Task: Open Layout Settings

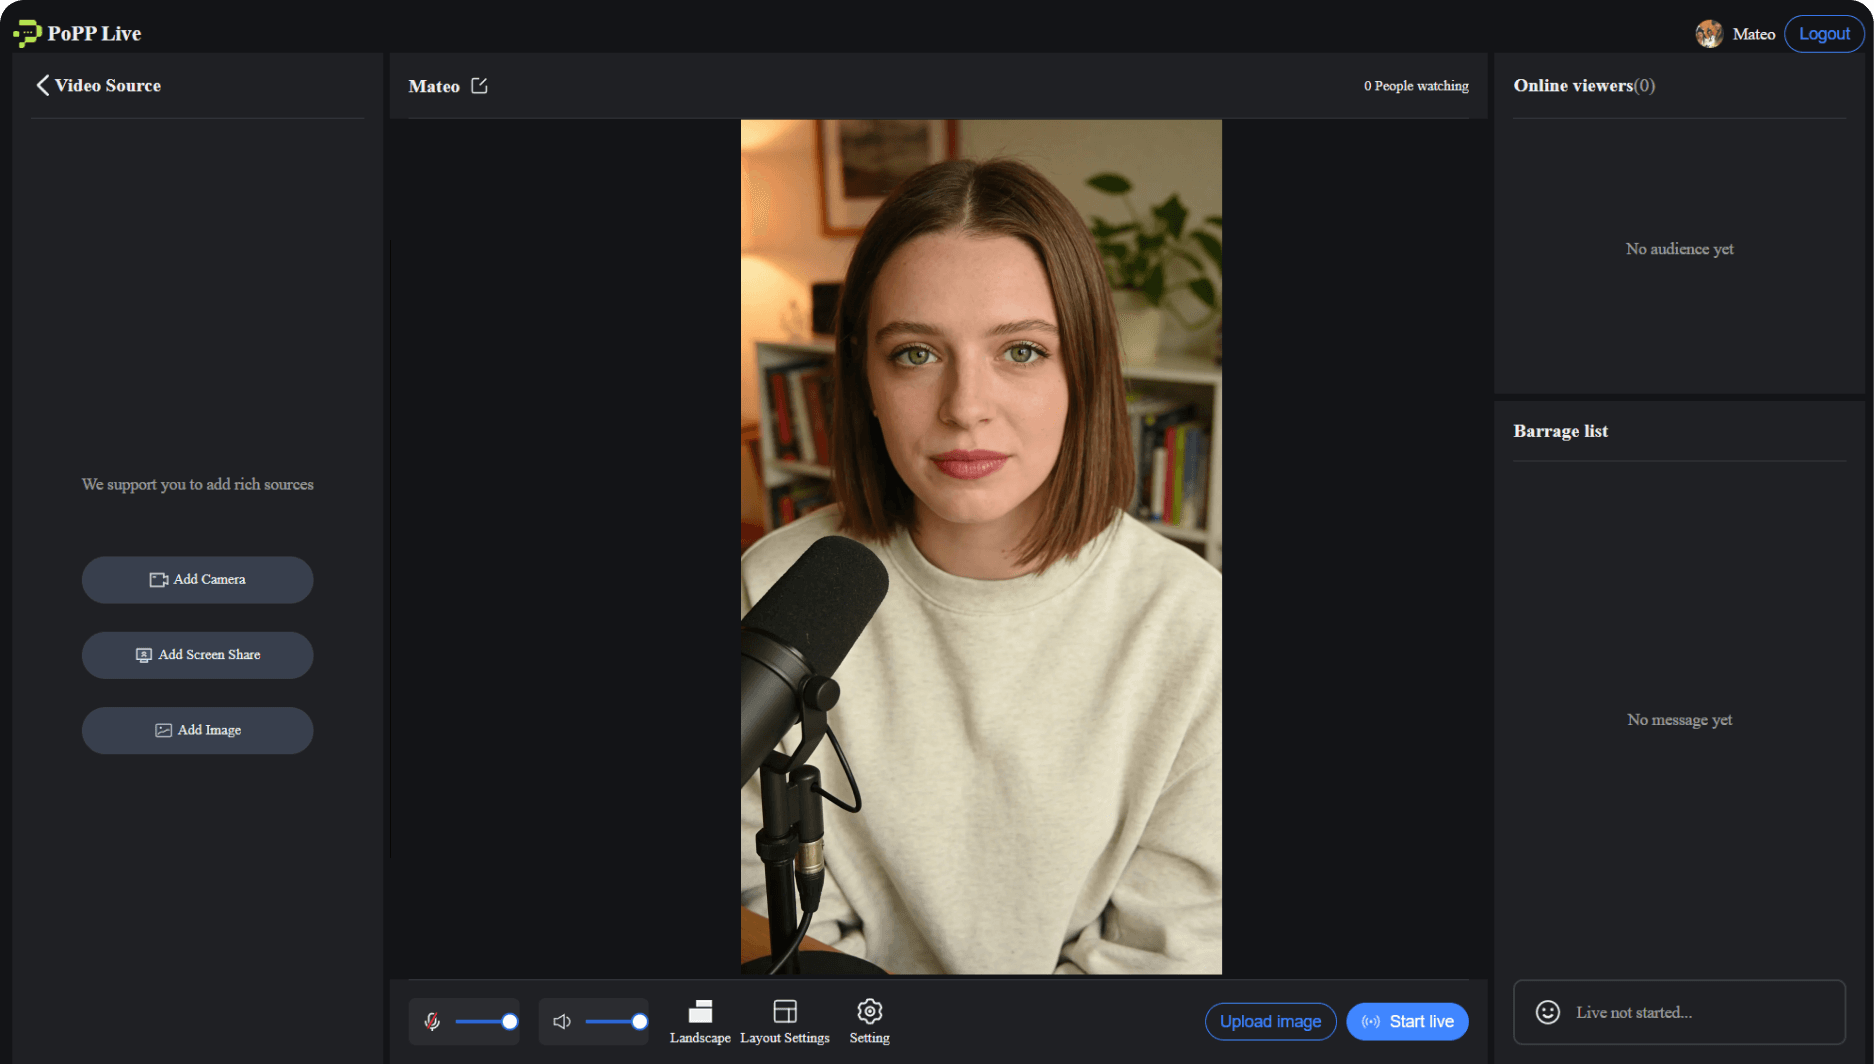Action: (785, 1021)
